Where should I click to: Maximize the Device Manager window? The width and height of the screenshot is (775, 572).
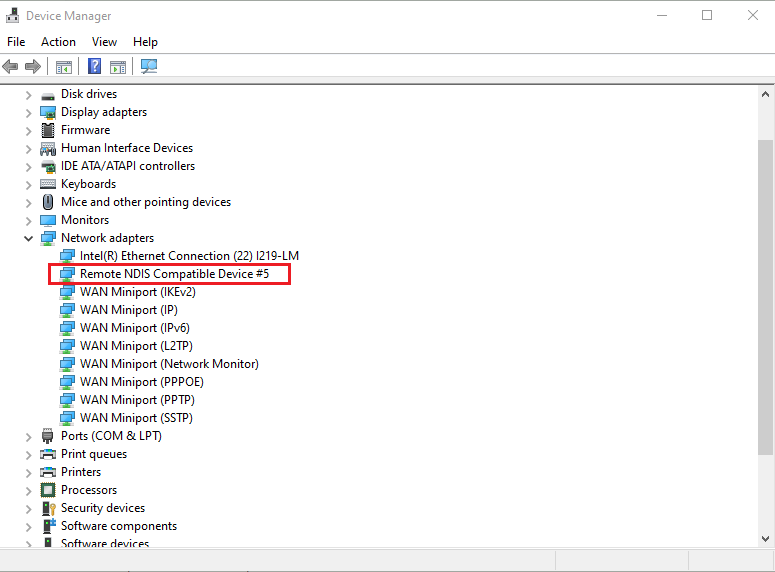[x=707, y=15]
